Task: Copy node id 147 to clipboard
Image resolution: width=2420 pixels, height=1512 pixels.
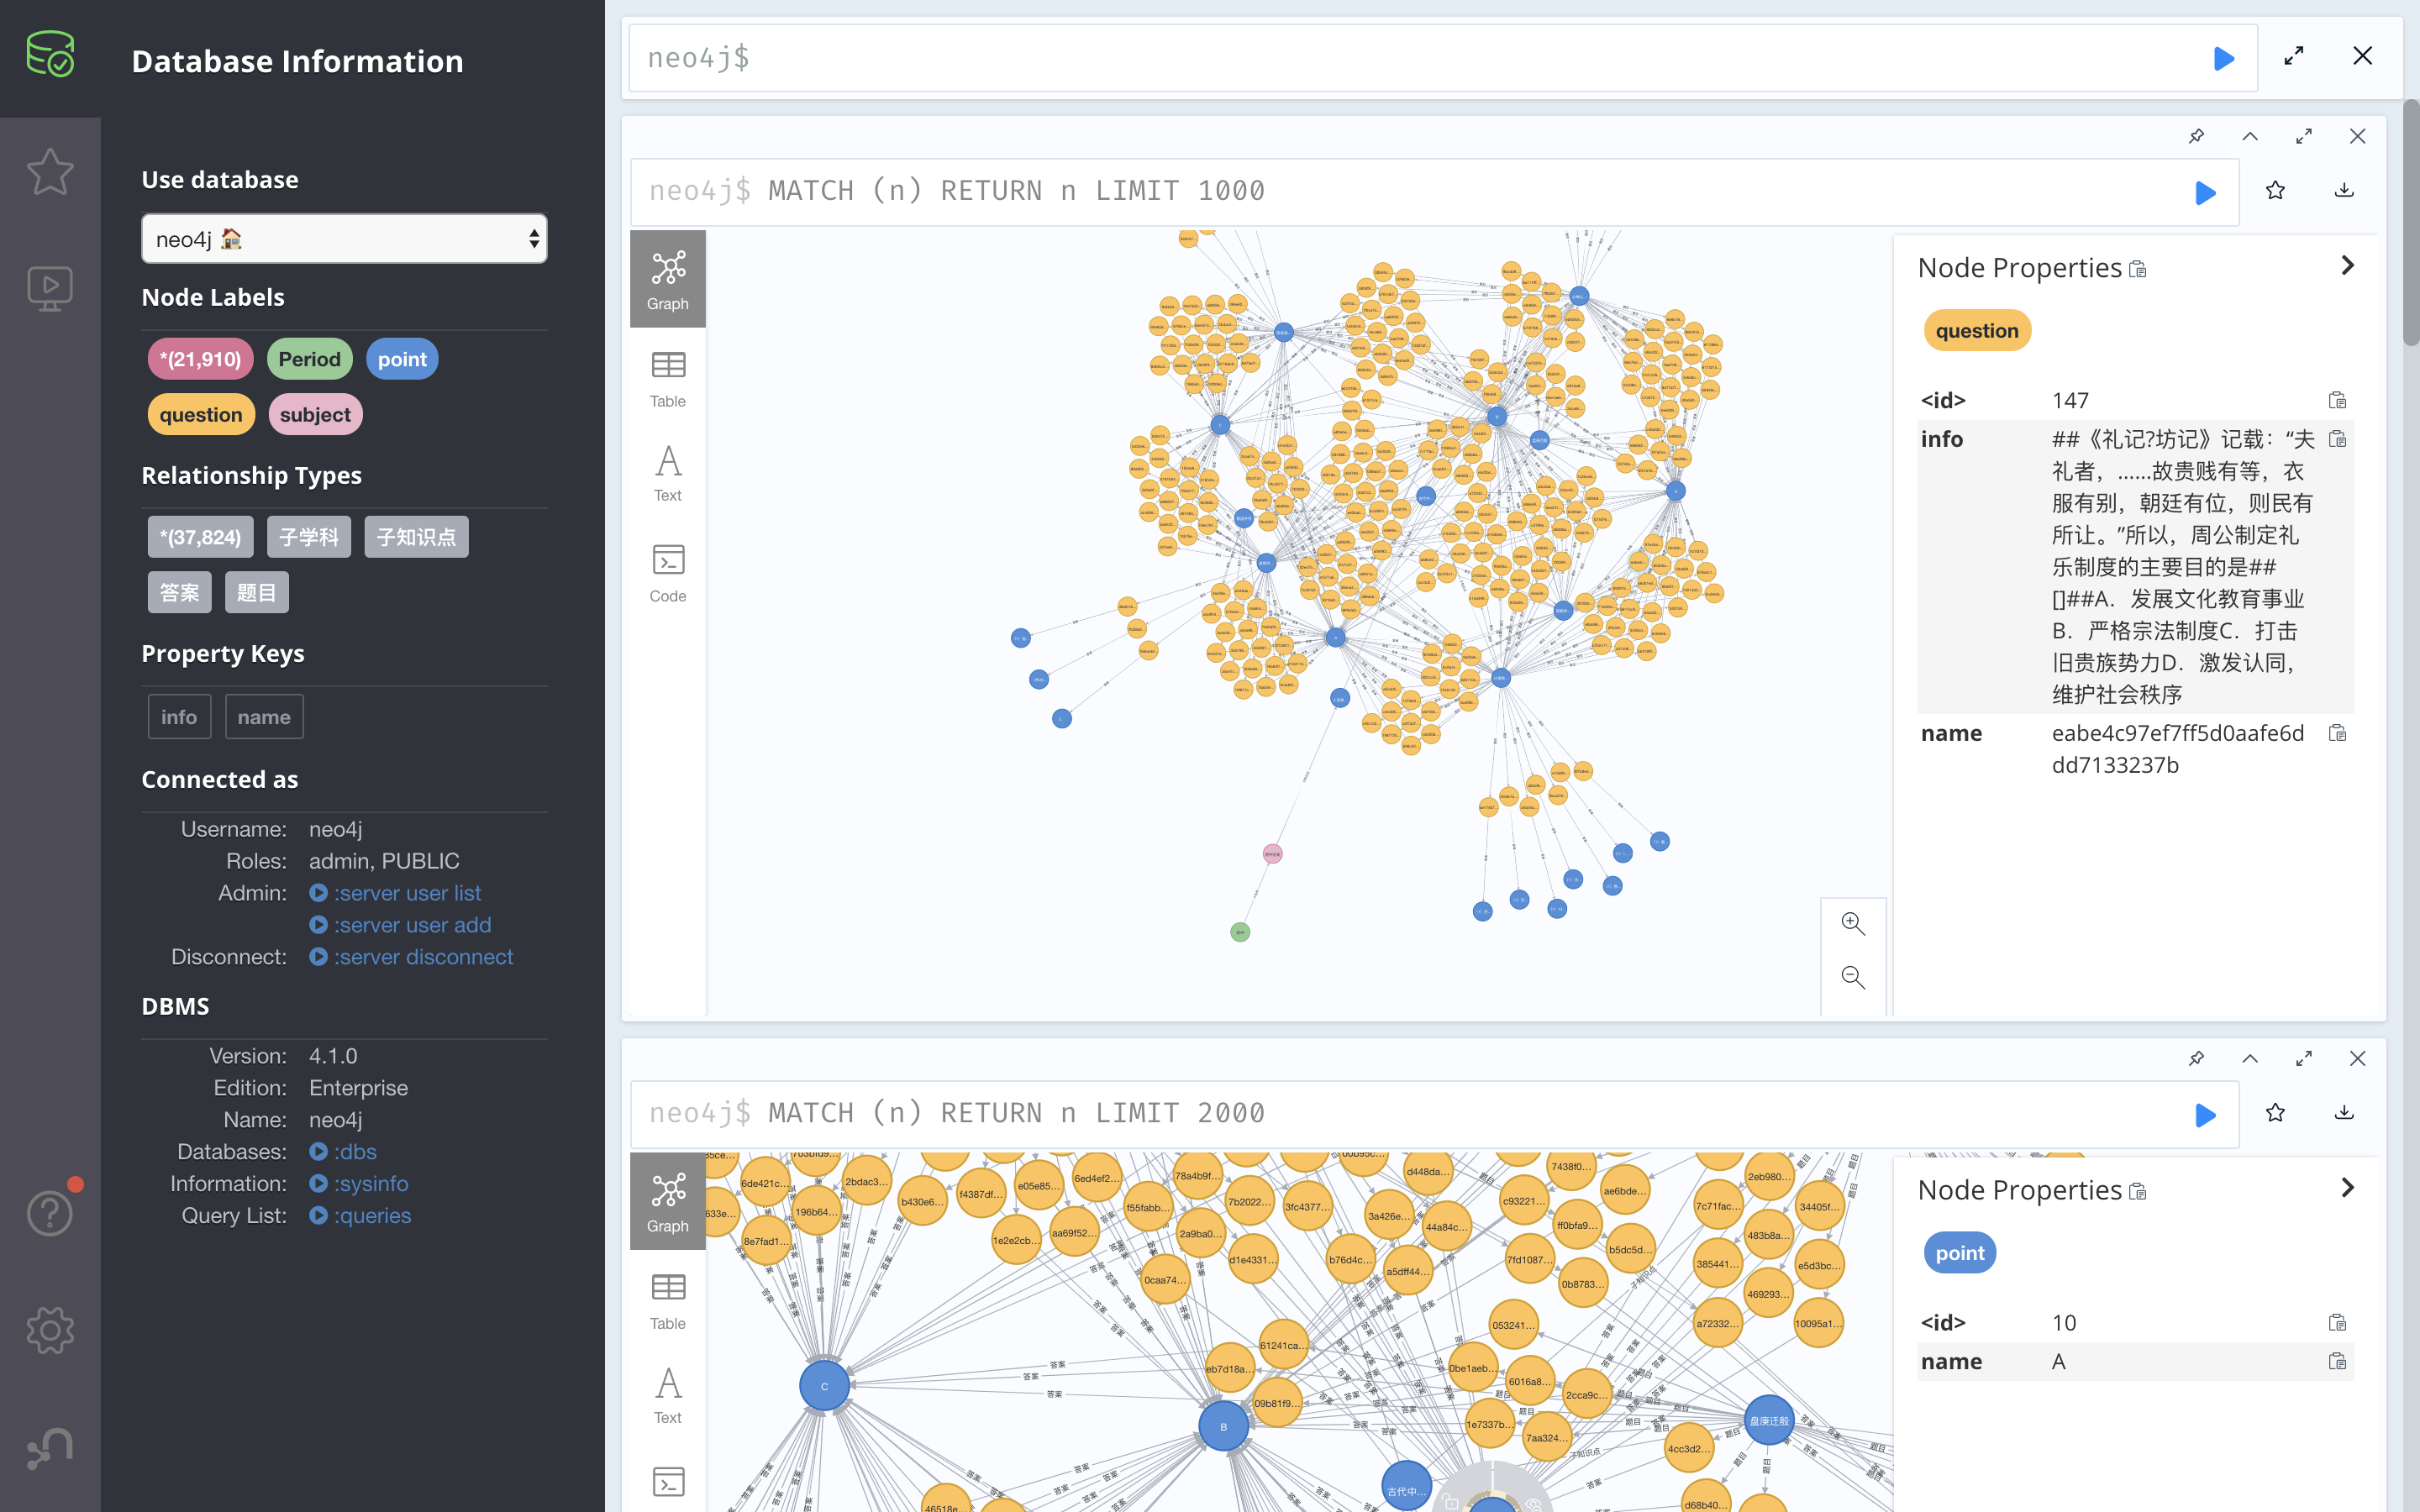Action: coord(2338,399)
